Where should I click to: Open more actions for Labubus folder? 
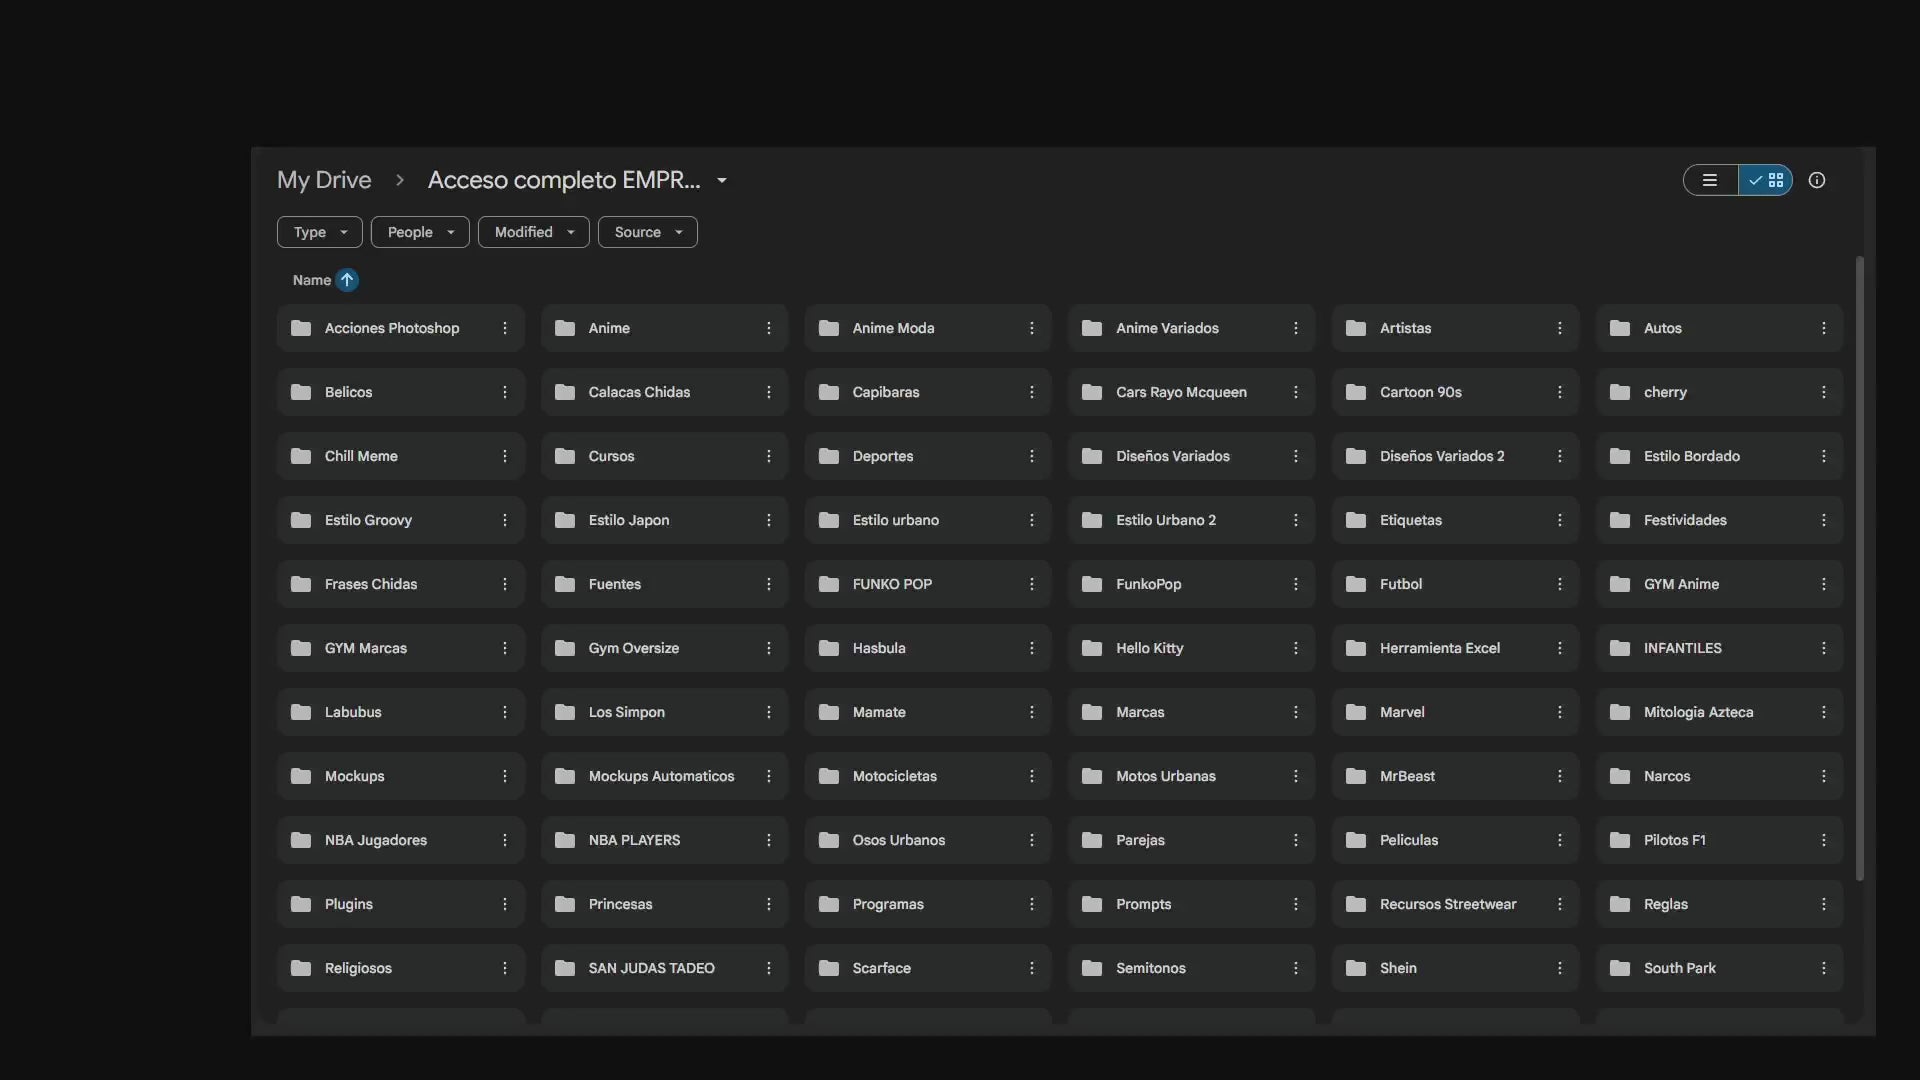pyautogui.click(x=505, y=712)
